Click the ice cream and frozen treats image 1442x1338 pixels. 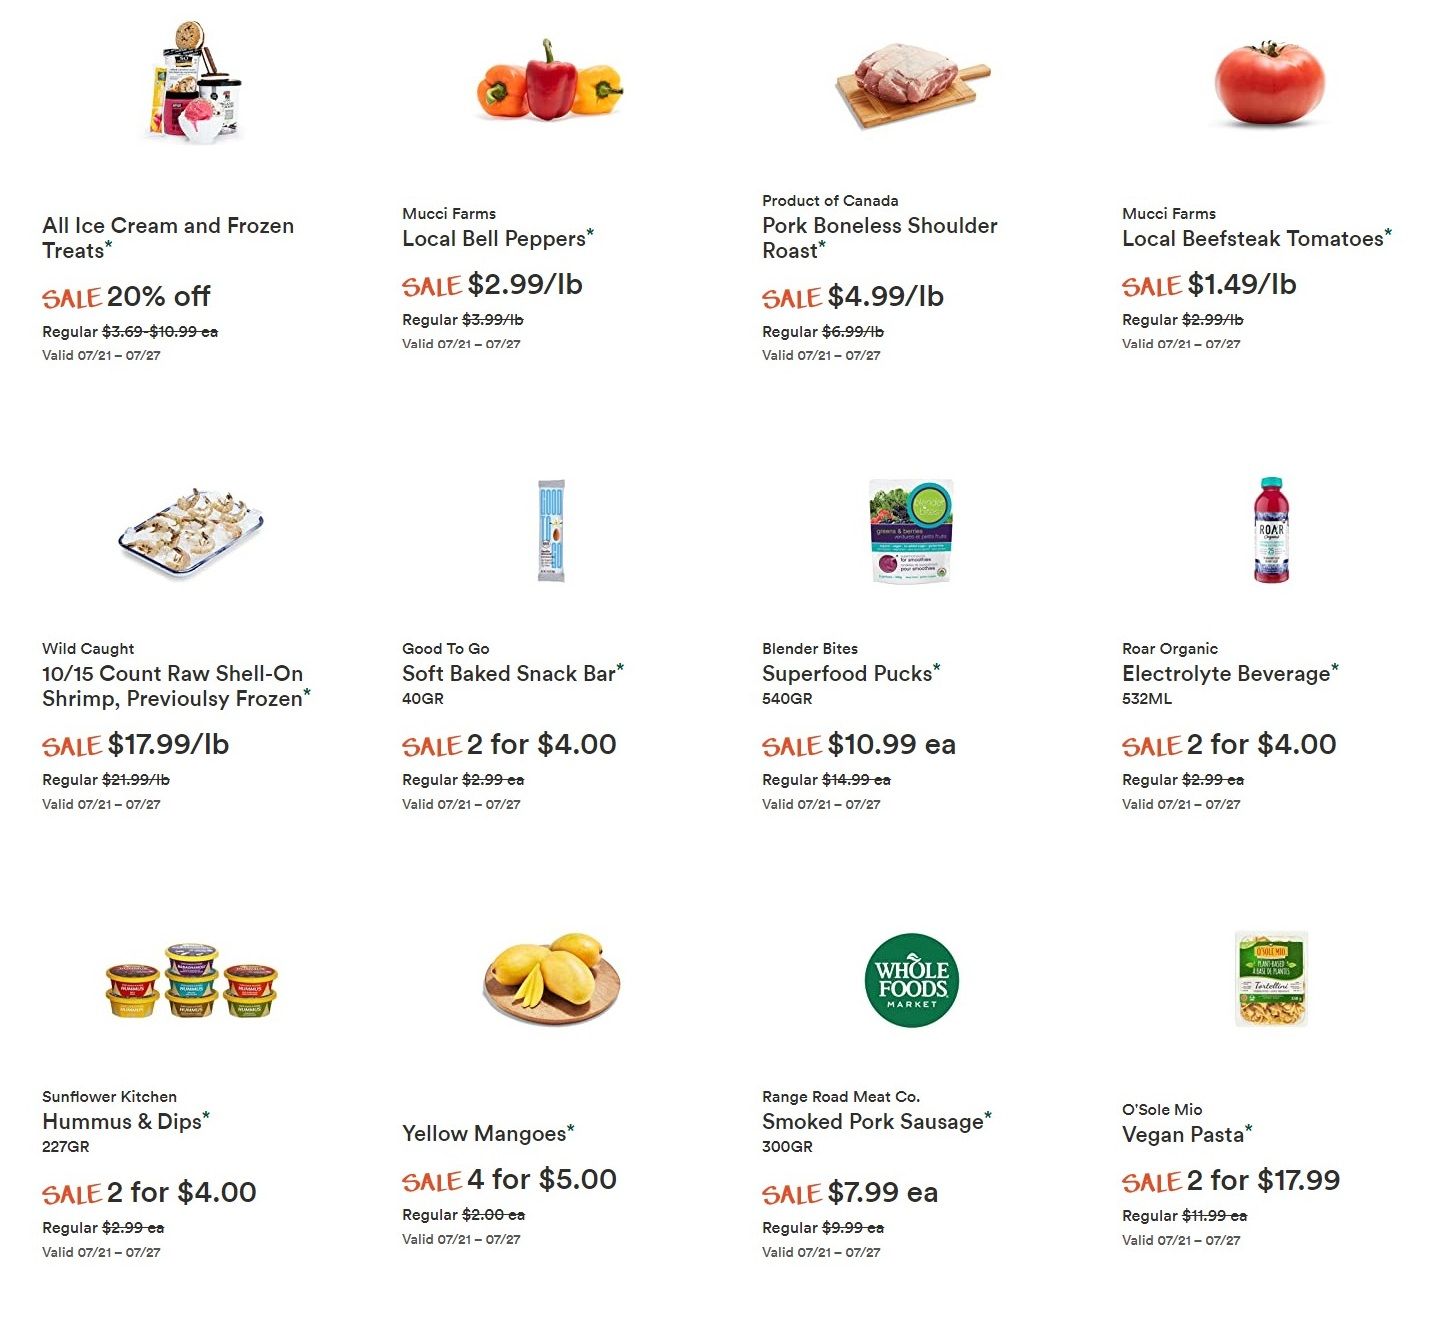tap(193, 82)
